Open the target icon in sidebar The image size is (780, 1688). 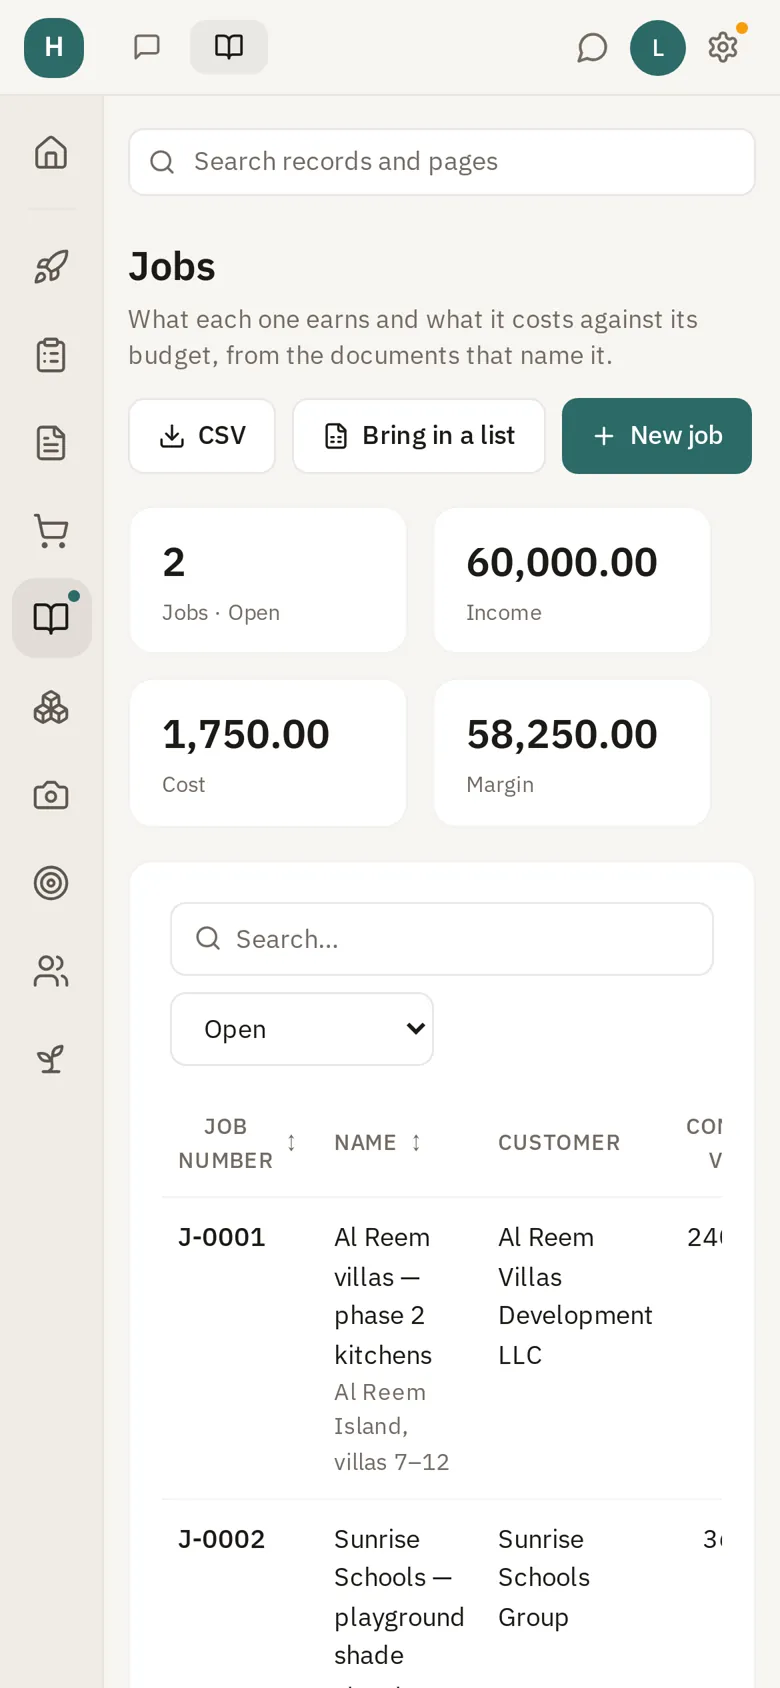click(x=51, y=883)
